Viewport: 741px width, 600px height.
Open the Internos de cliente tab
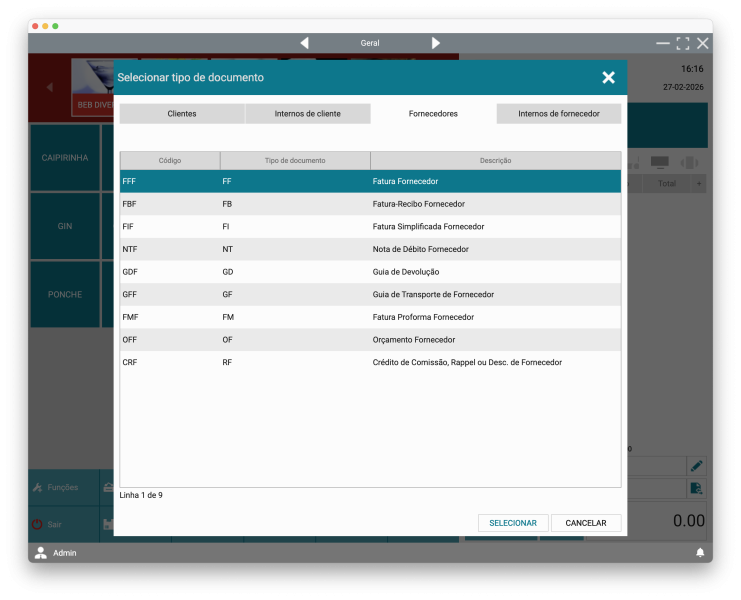[307, 114]
